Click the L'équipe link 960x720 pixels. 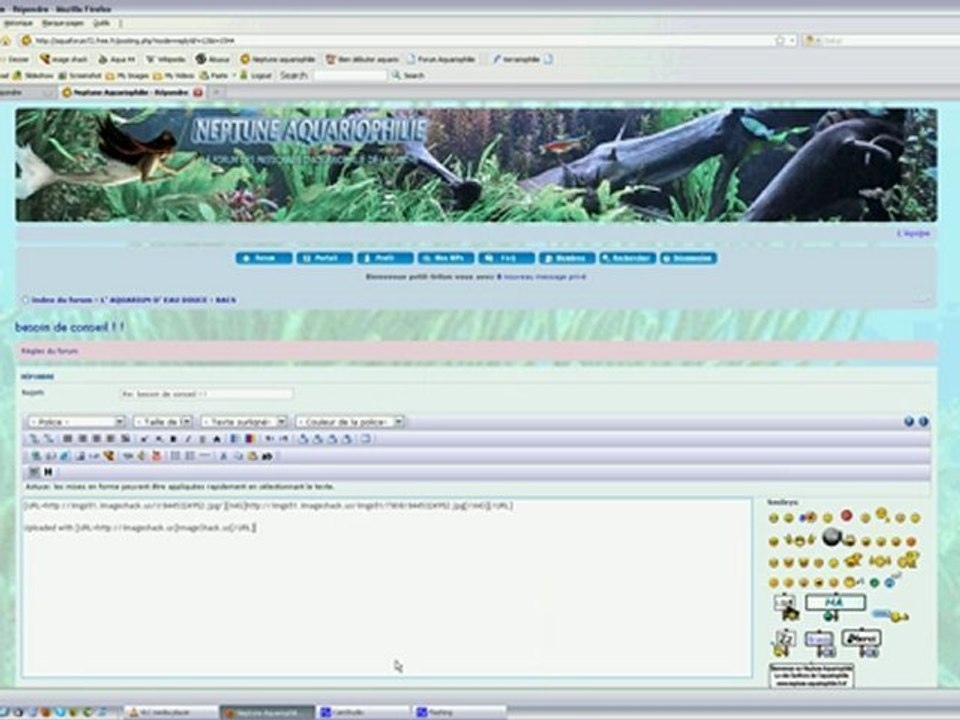(913, 233)
